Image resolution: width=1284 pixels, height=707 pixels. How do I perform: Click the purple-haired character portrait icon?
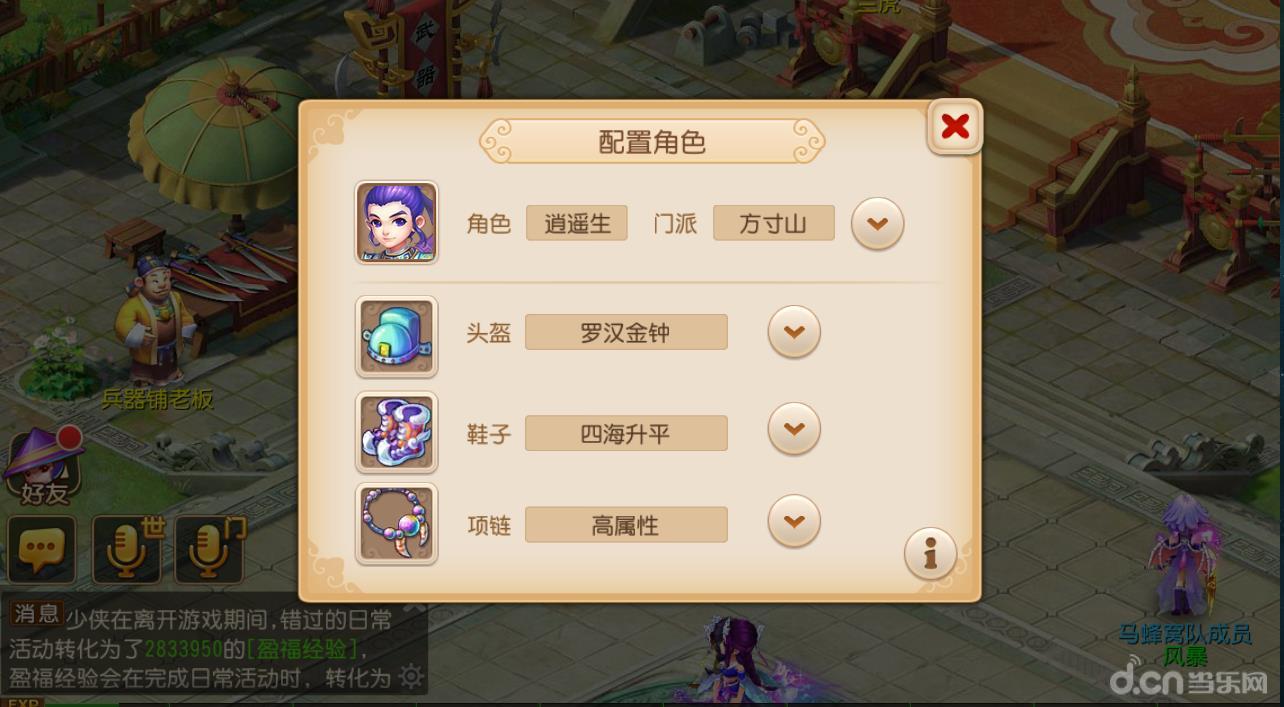point(396,222)
